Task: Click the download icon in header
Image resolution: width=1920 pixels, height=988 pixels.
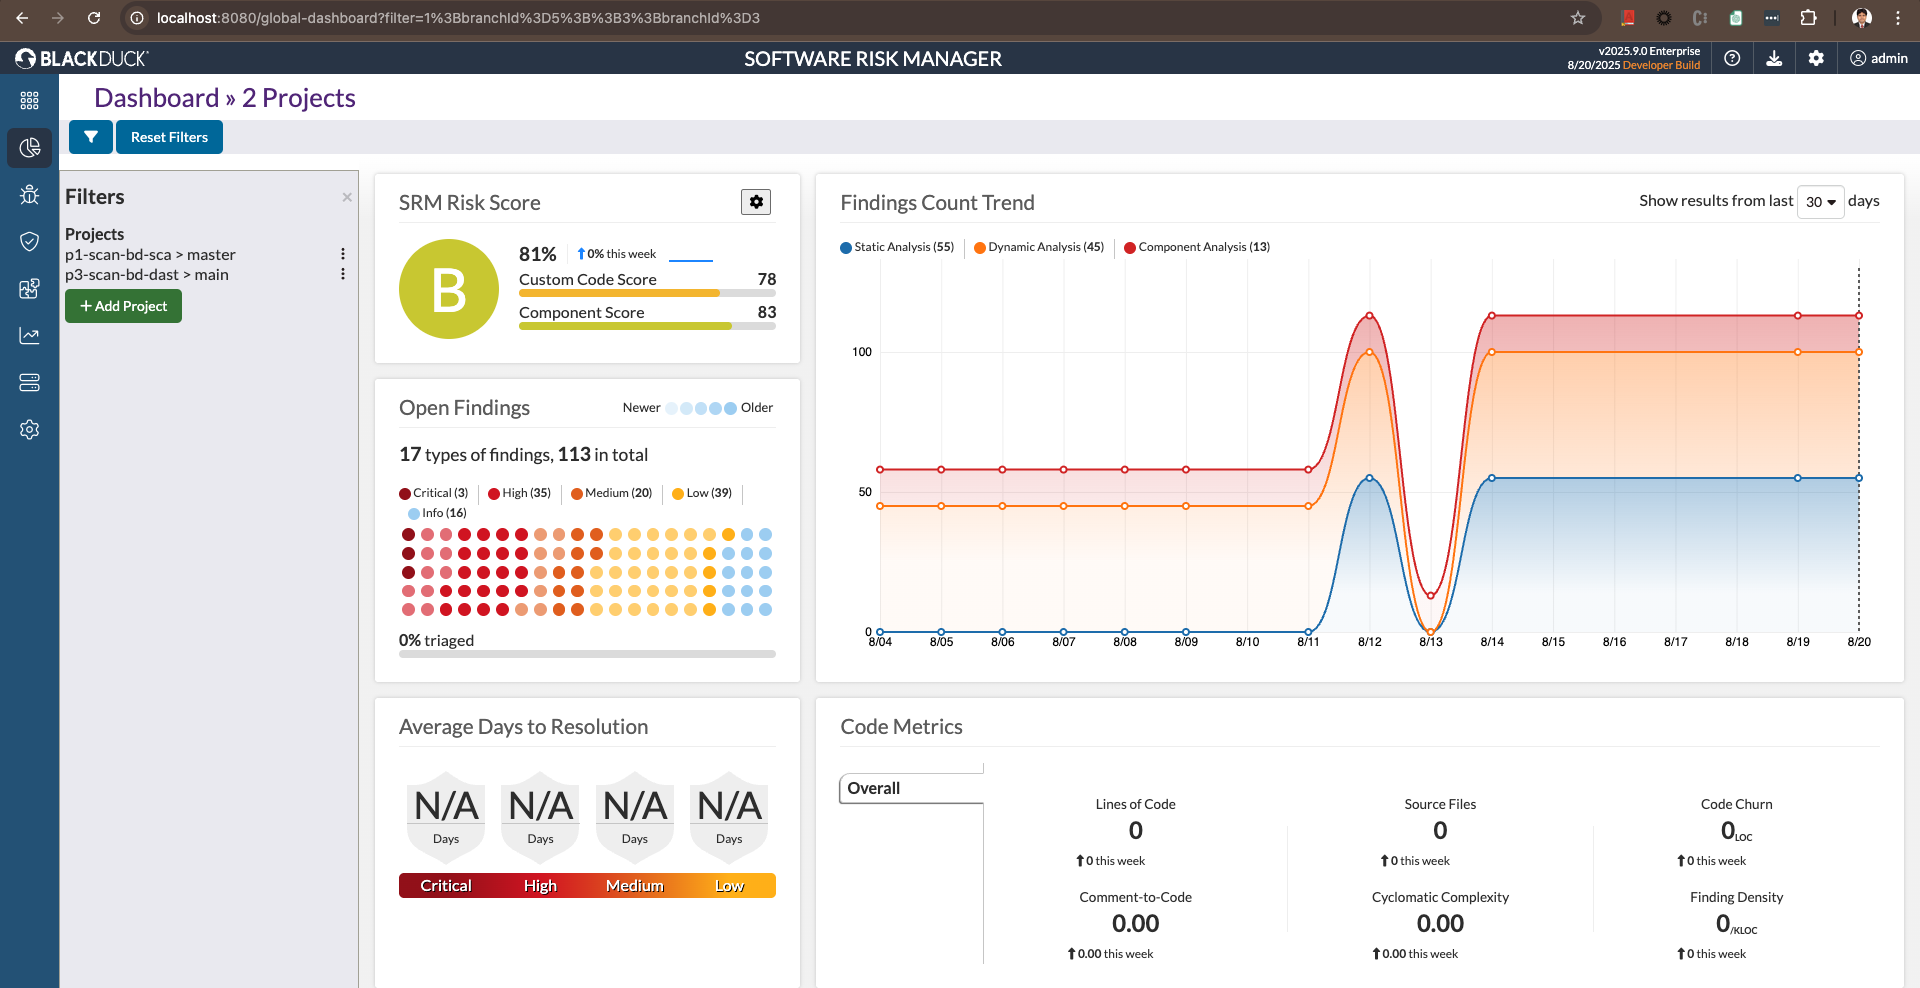Action: [1774, 59]
